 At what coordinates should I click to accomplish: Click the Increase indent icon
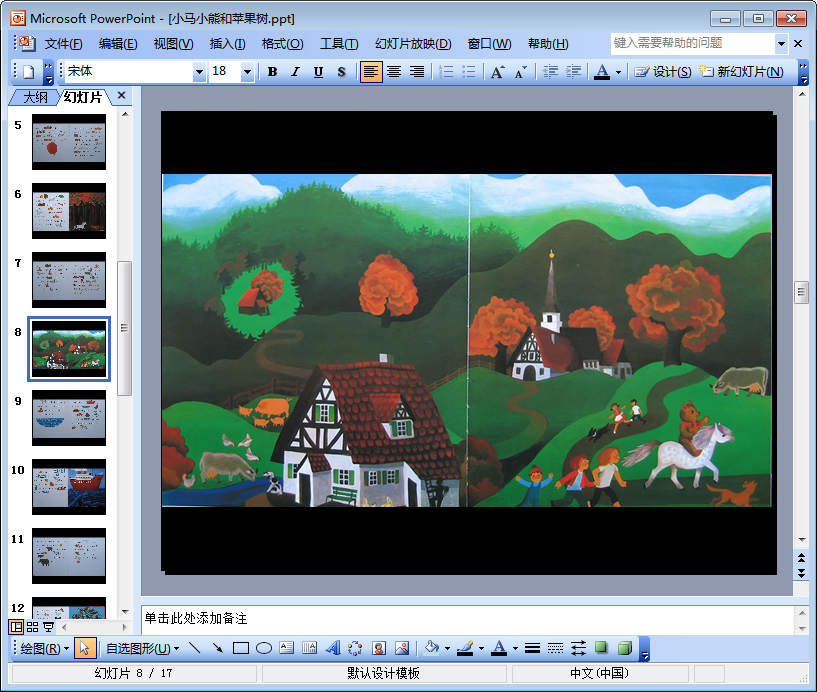tap(573, 72)
